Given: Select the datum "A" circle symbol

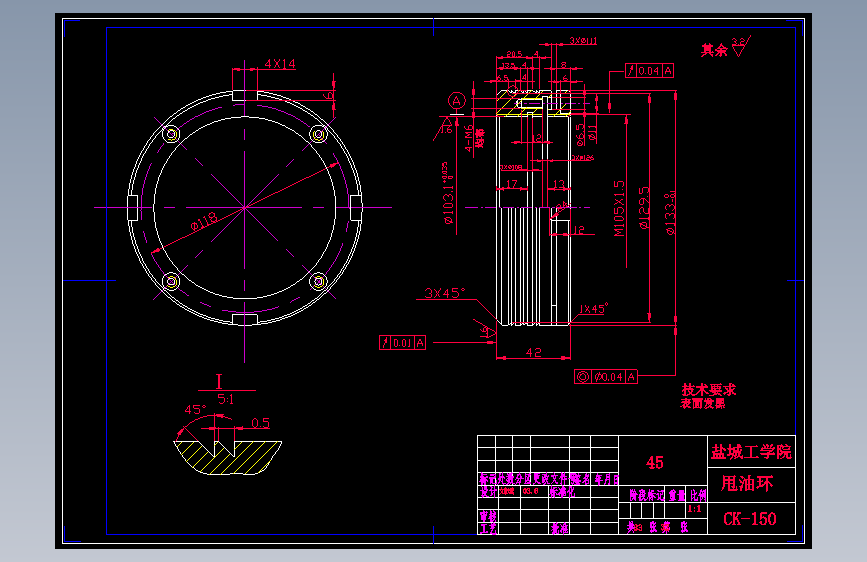Looking at the screenshot, I should coord(457,101).
